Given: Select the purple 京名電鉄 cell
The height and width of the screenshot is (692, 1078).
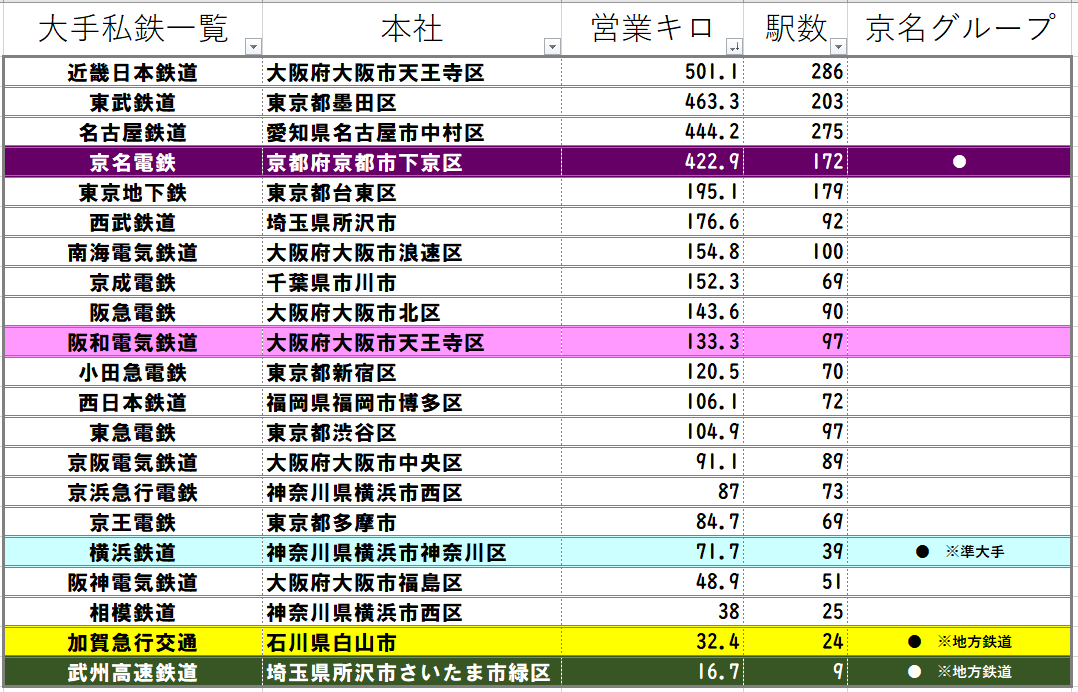Looking at the screenshot, I should tap(133, 162).
